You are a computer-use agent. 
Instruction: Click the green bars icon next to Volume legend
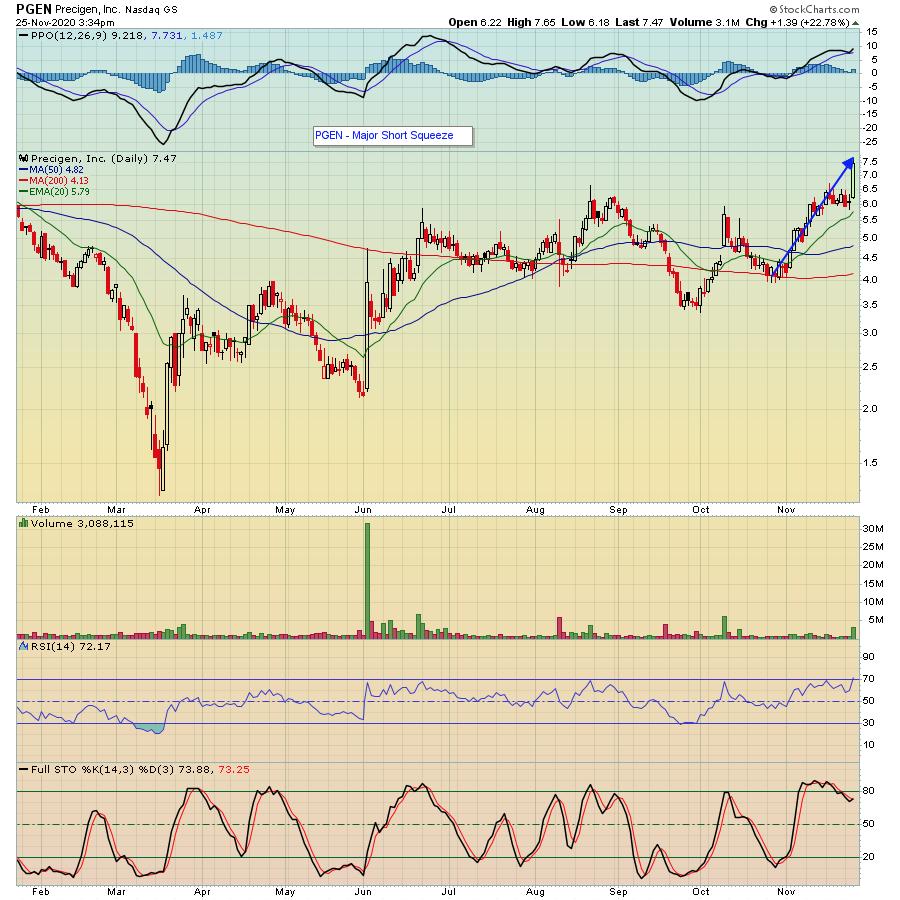pyautogui.click(x=24, y=523)
